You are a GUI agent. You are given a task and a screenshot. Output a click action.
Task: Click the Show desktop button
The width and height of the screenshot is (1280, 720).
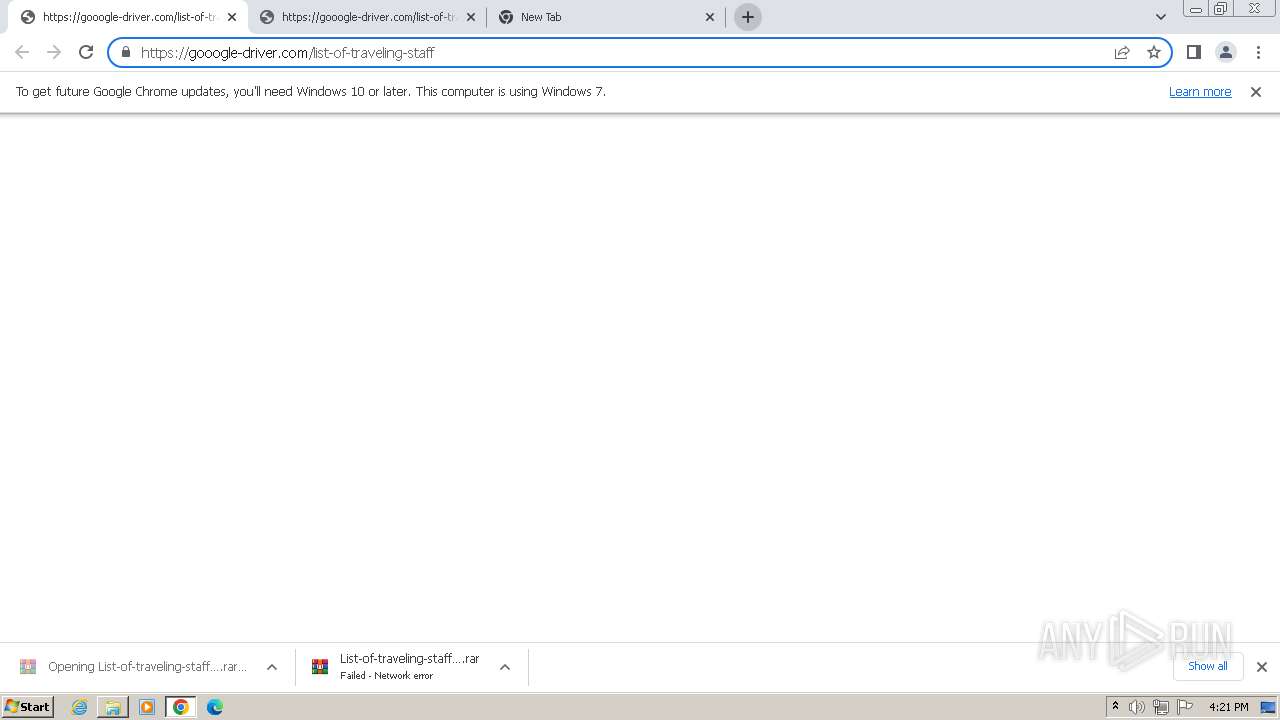(x=1269, y=707)
